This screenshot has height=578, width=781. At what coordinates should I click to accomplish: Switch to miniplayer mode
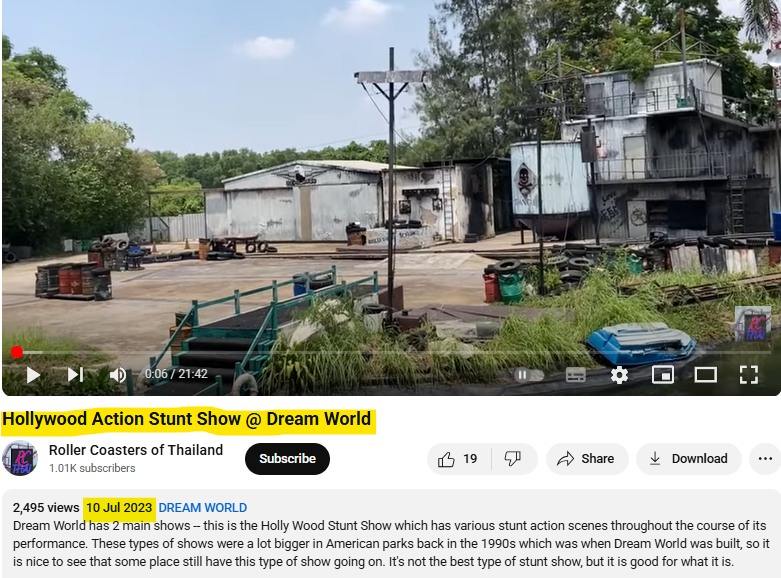point(663,375)
